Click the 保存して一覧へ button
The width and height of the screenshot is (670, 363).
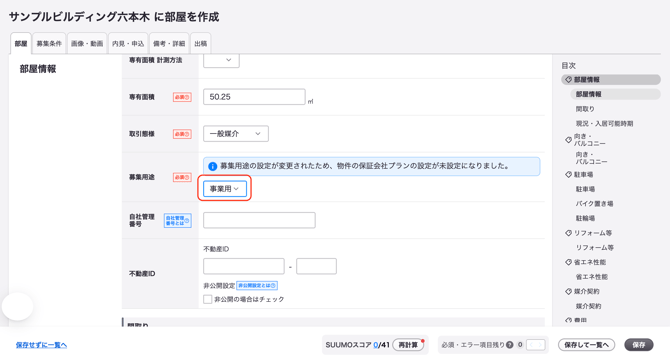click(586, 345)
